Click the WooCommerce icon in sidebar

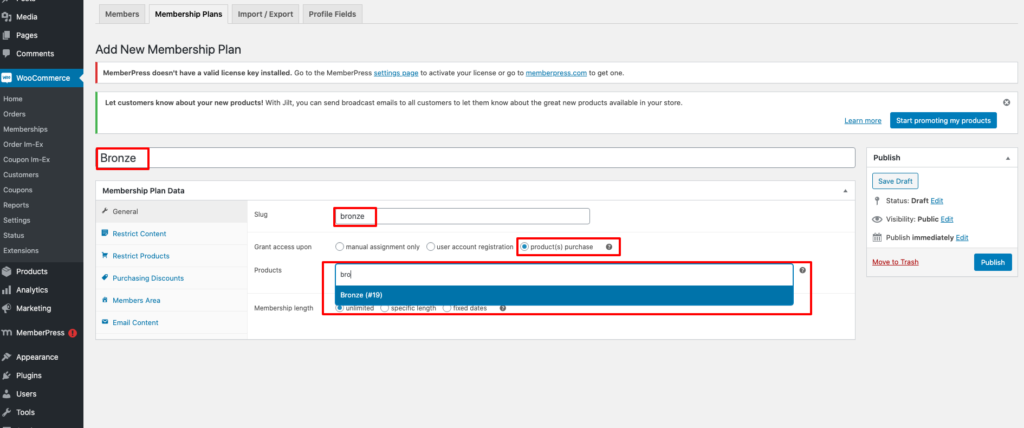coord(7,77)
